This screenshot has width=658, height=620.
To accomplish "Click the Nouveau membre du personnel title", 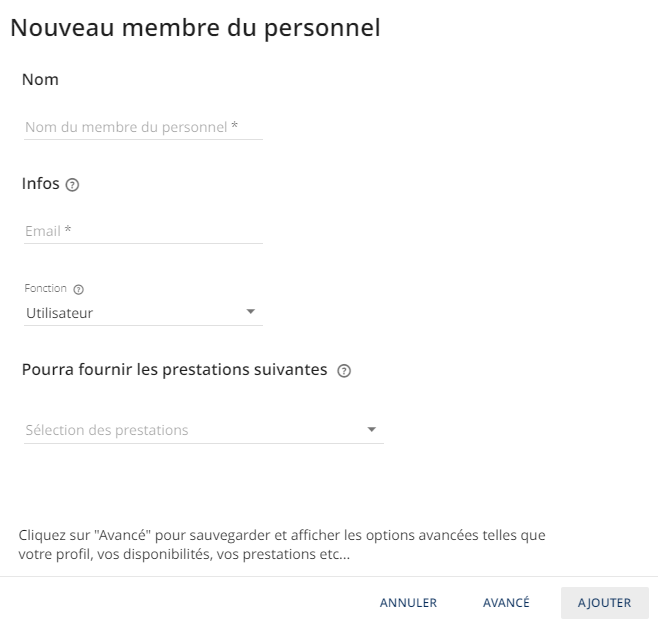I will click(195, 28).
